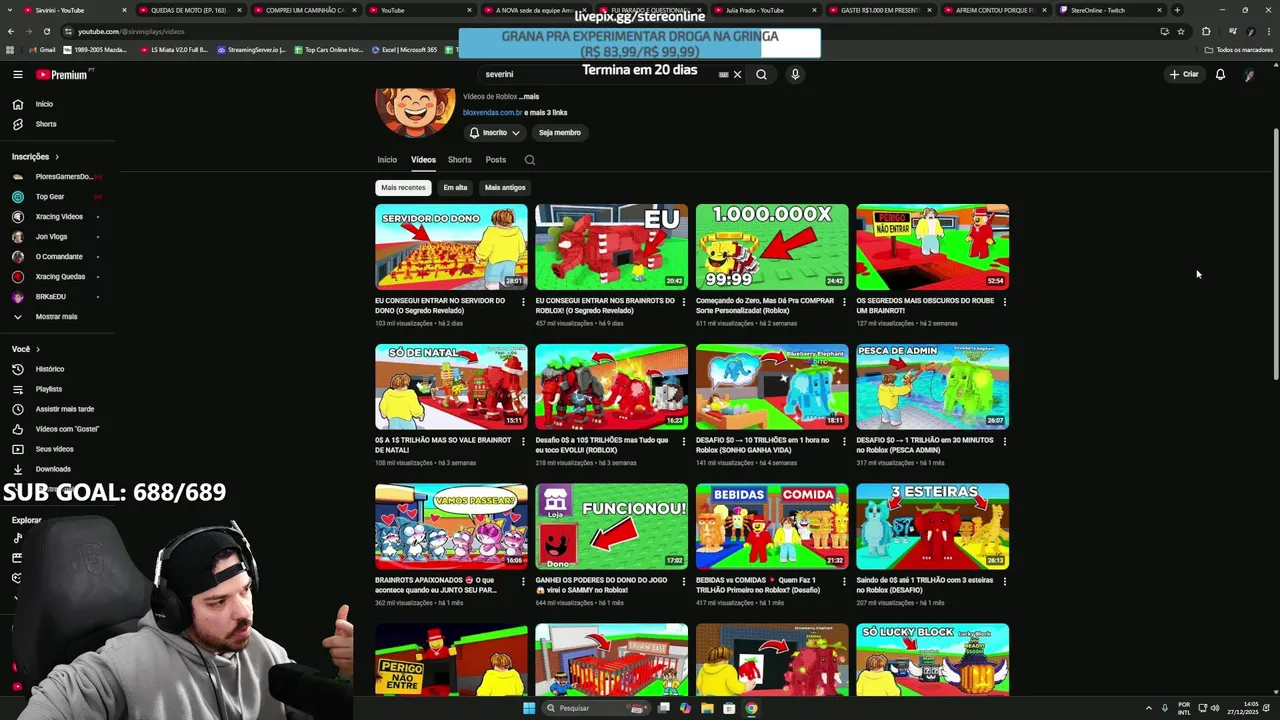Open the Inscrito subscription dropdown
Image resolution: width=1280 pixels, height=720 pixels.
point(495,132)
